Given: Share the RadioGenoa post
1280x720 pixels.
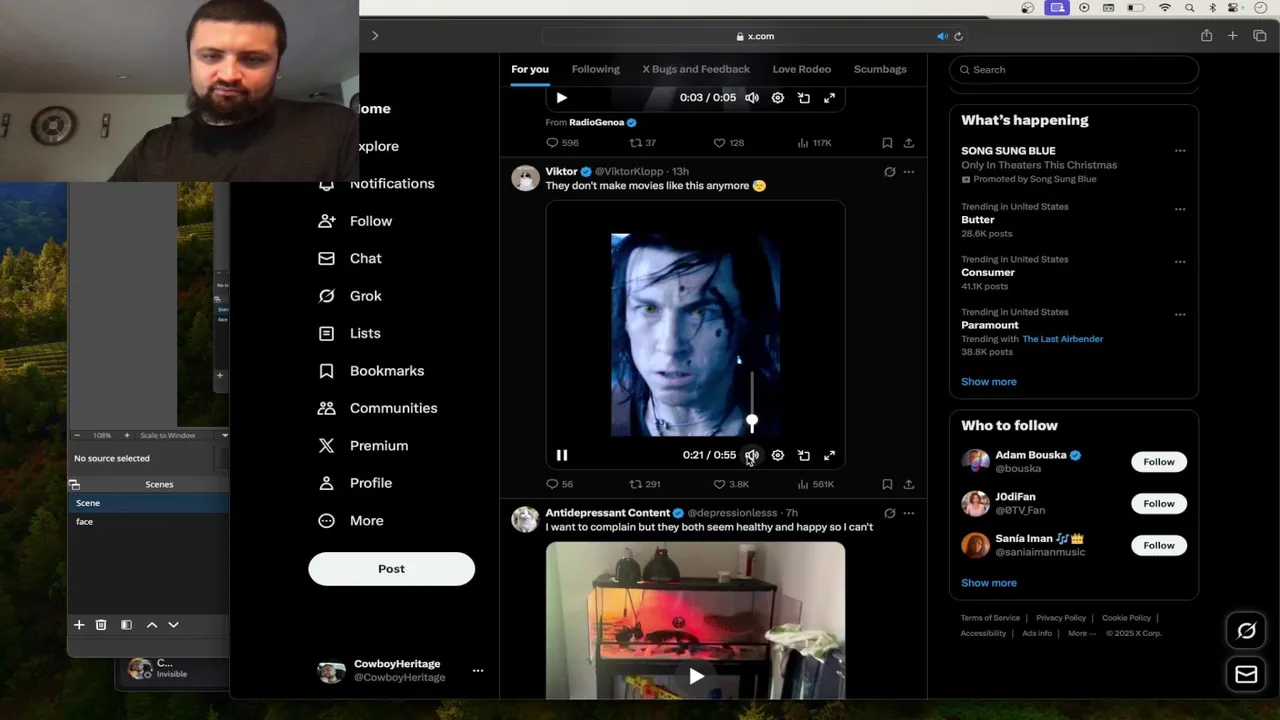Looking at the screenshot, I should point(908,143).
